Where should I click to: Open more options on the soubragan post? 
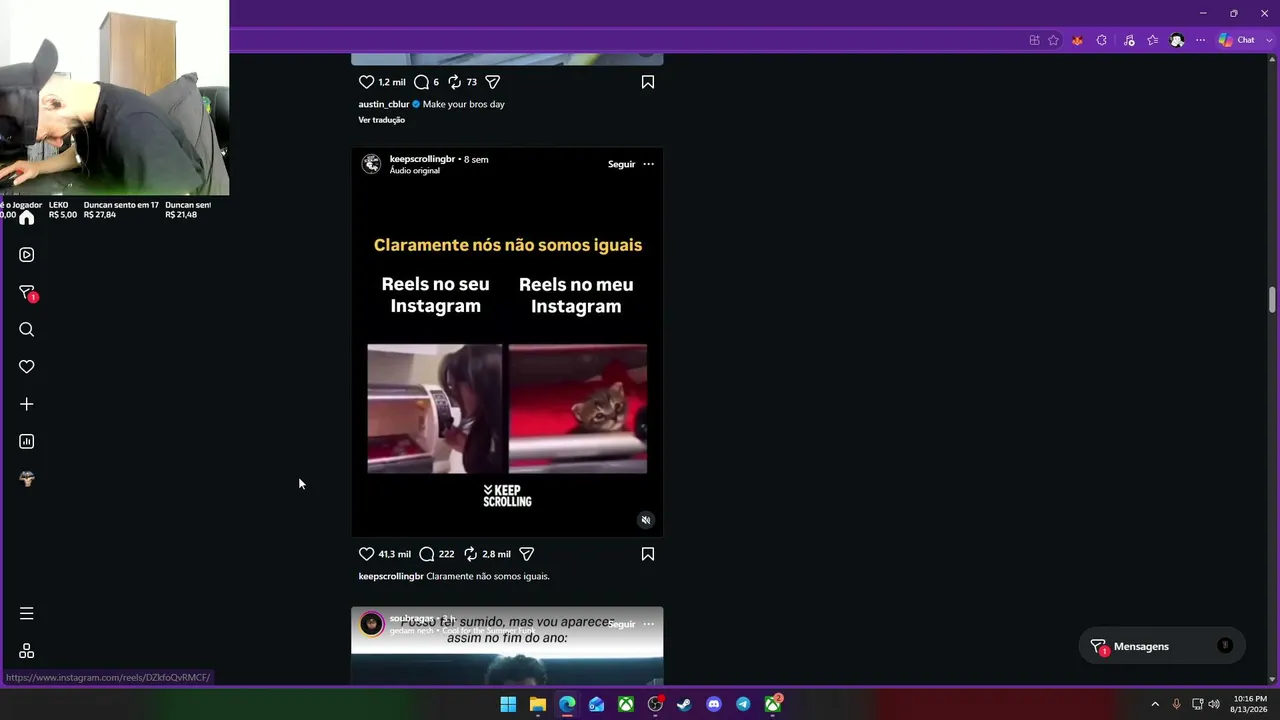tap(649, 624)
